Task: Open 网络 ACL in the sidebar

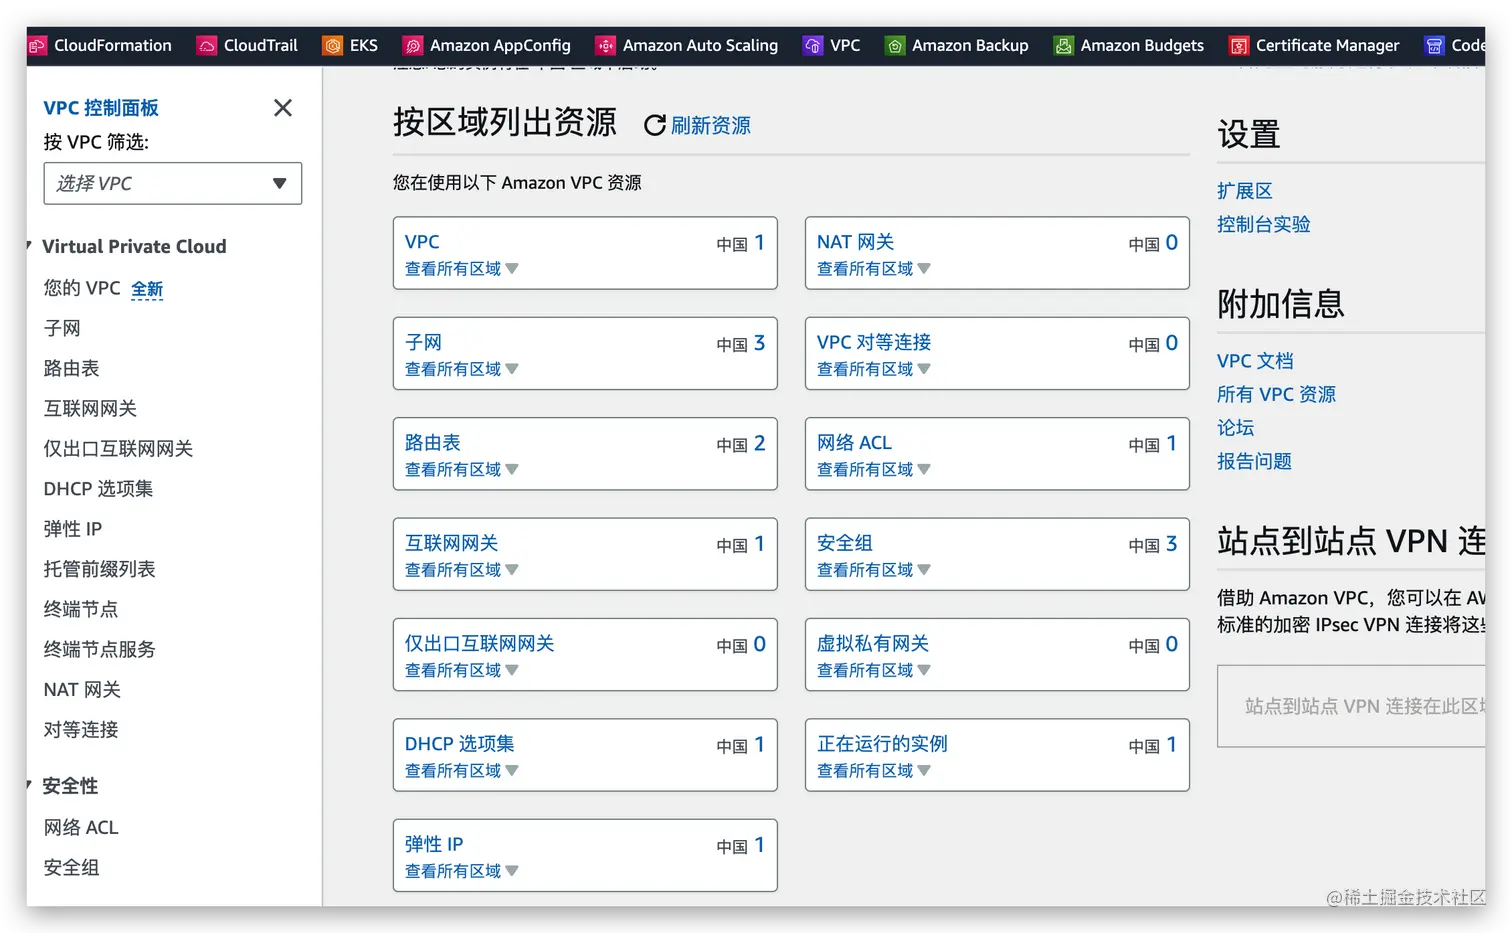Action: [81, 827]
